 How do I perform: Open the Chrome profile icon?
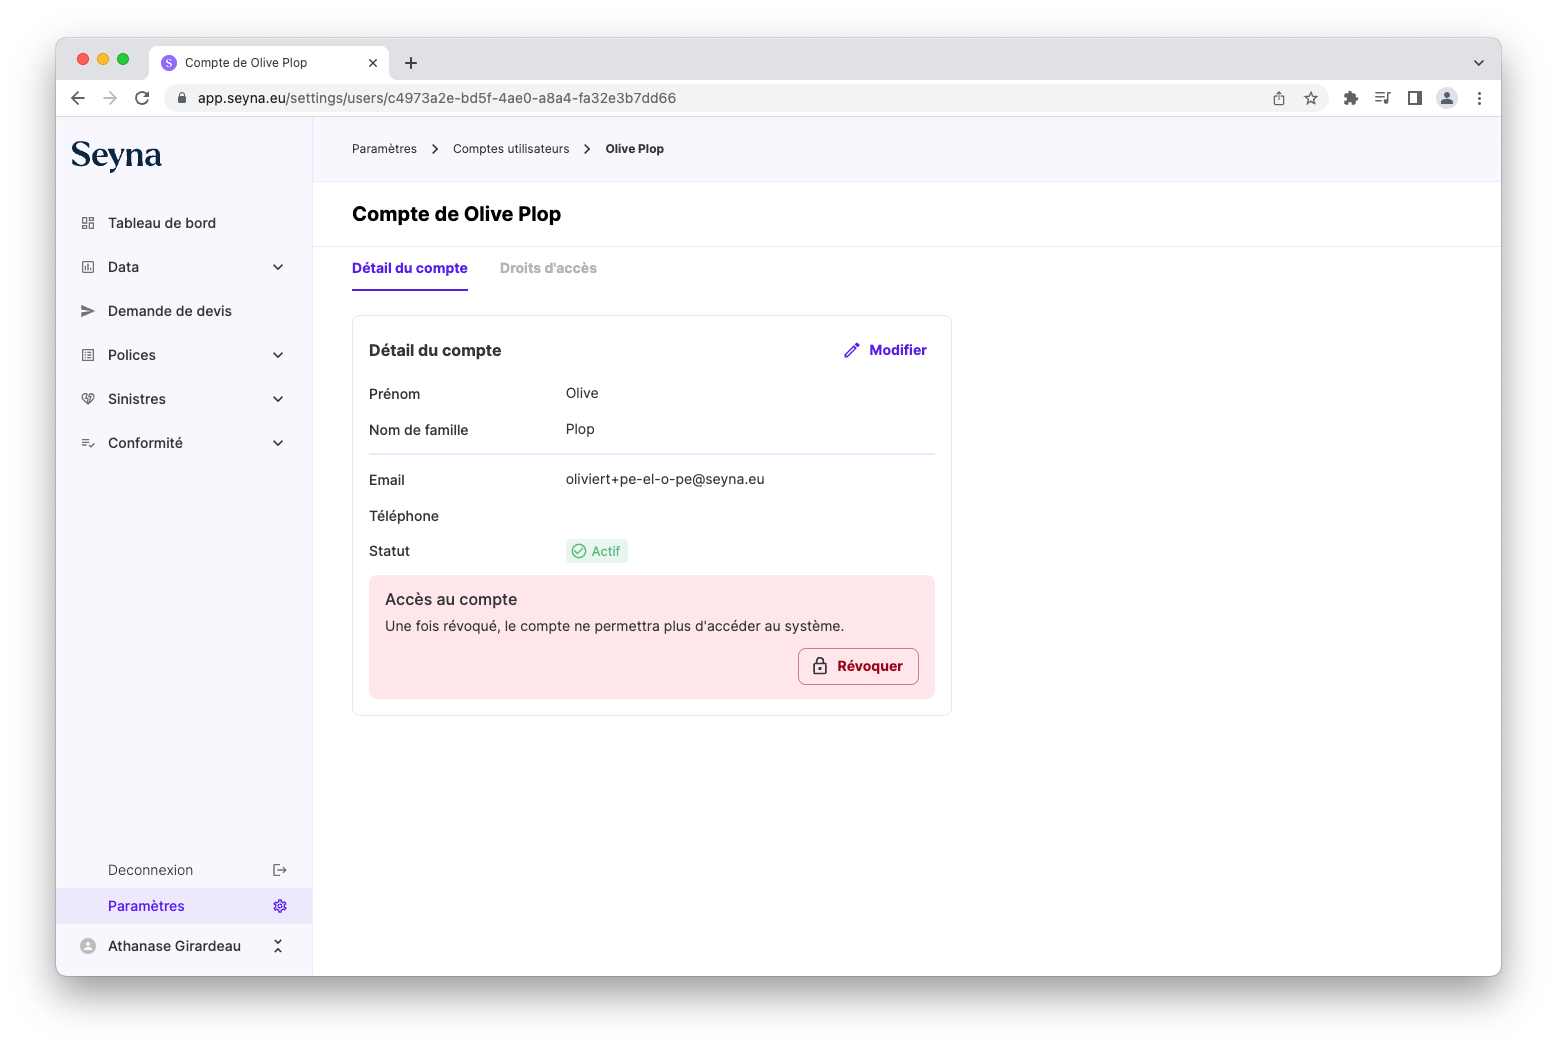(x=1447, y=98)
